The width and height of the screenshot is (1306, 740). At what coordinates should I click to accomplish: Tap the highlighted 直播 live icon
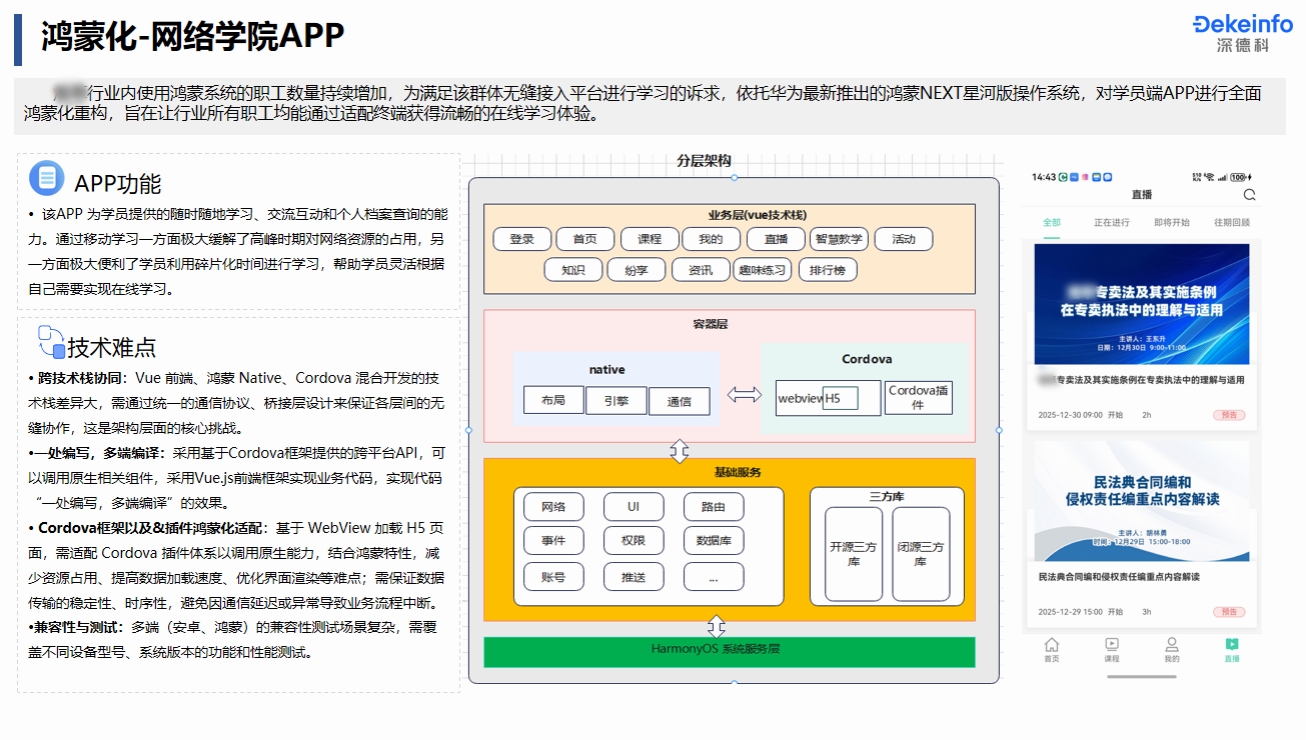click(1231, 645)
